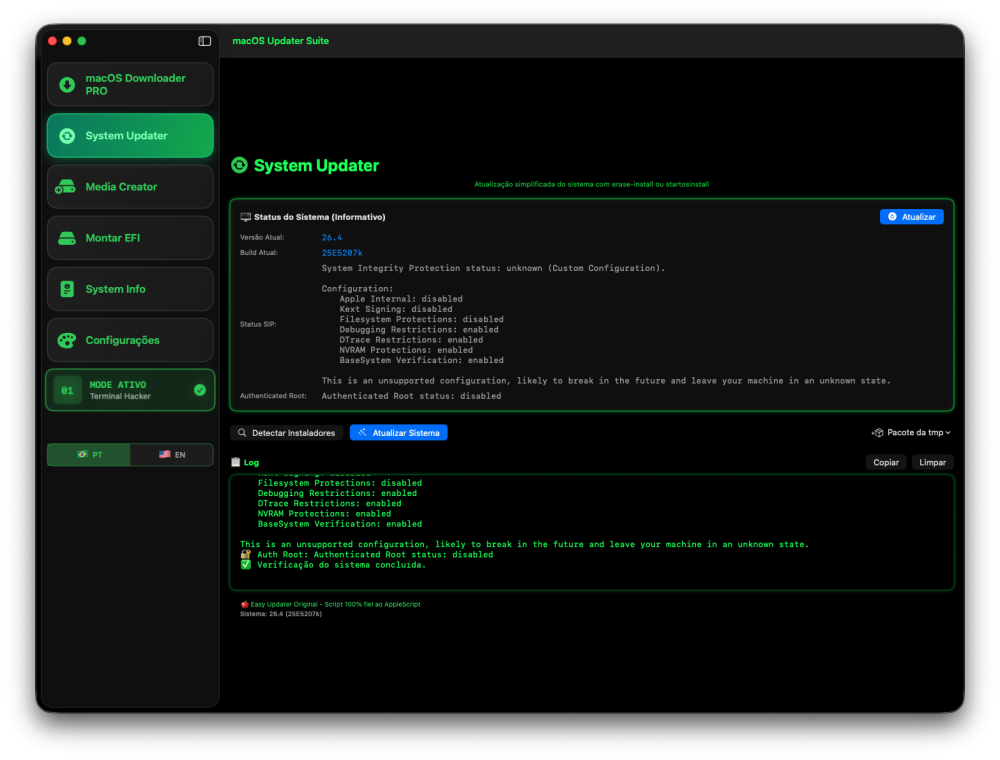Select System Updater in sidebar
Screen dimensions: 1000x760
click(130, 136)
